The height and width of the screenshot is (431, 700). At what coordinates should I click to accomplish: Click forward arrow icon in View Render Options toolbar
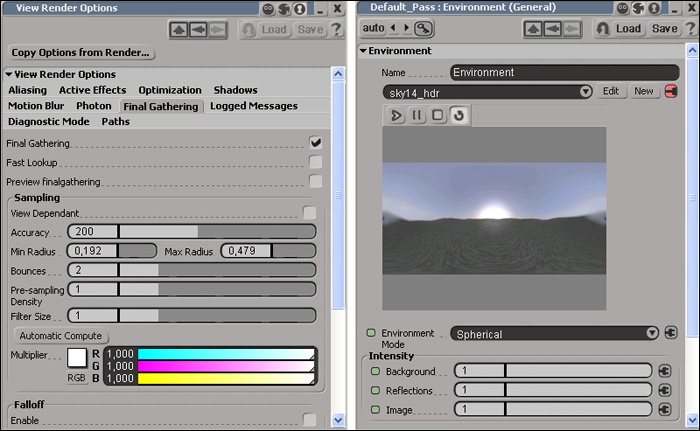pos(217,30)
